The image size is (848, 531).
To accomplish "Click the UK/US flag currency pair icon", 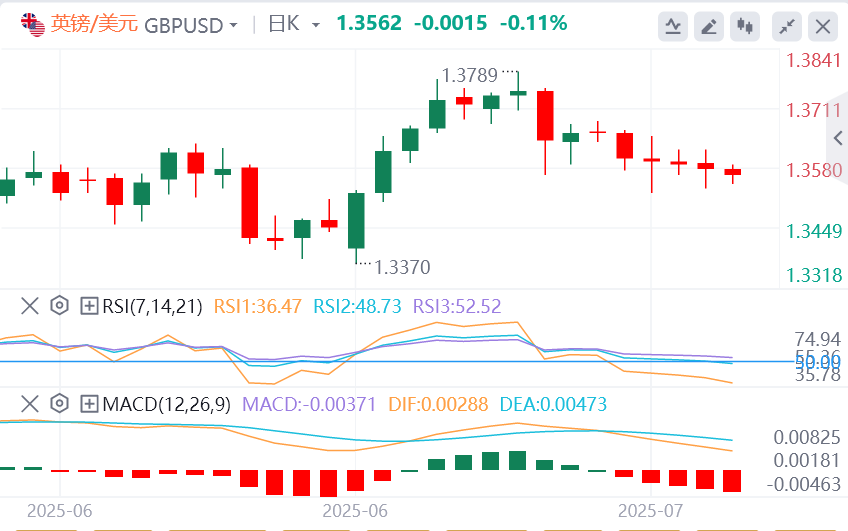I will click(33, 25).
